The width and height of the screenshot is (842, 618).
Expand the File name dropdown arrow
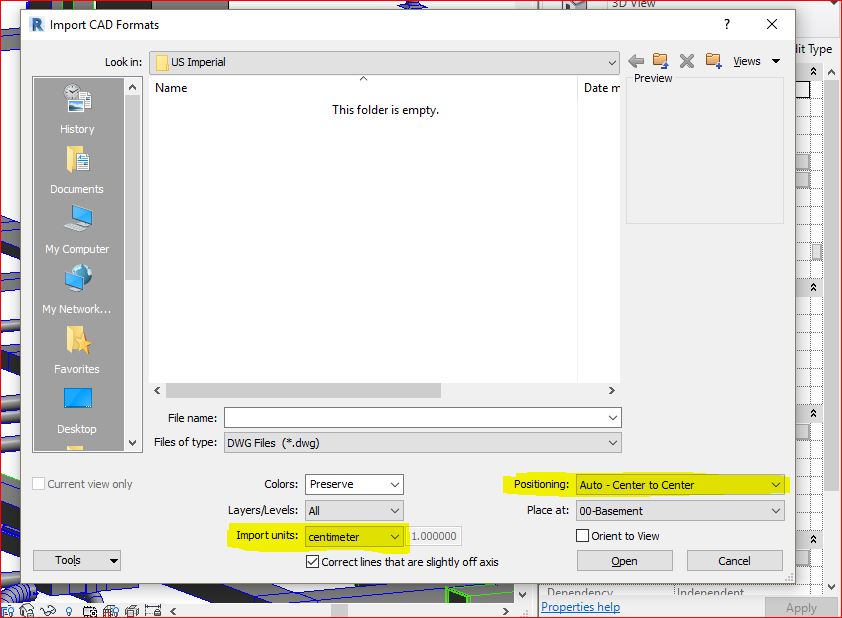click(x=613, y=418)
